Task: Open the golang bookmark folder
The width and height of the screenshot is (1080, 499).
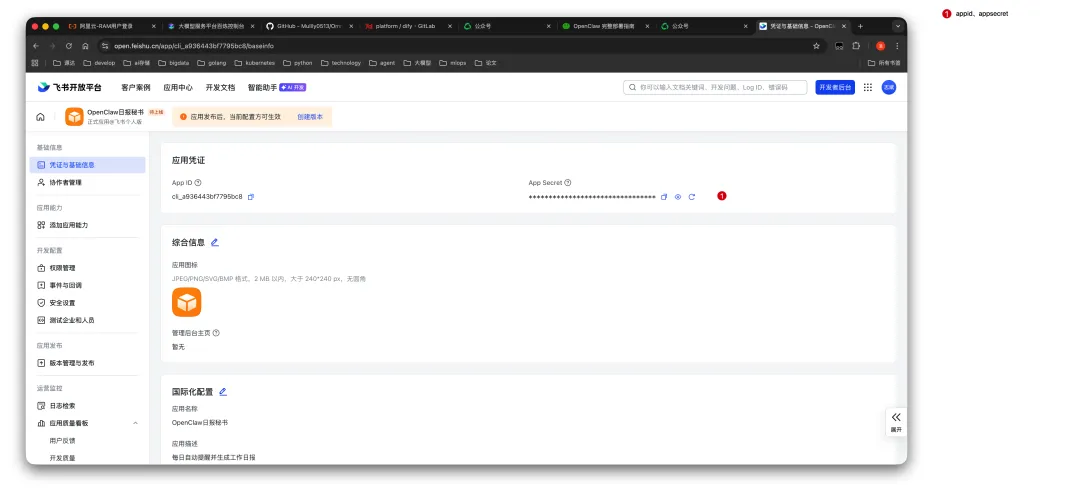Action: (x=211, y=63)
